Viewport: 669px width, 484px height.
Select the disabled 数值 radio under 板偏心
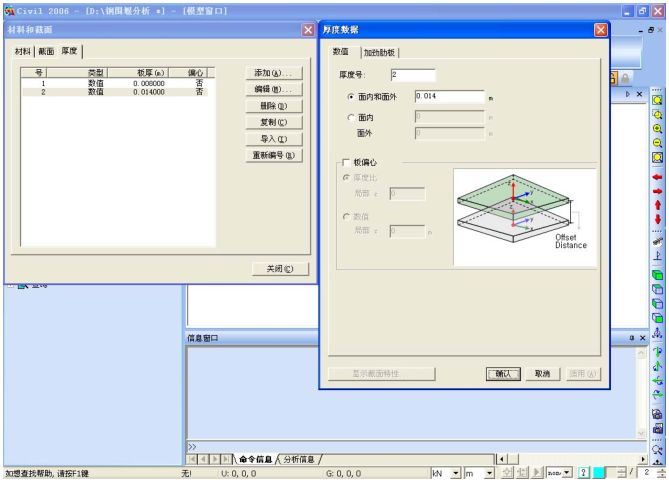[346, 216]
